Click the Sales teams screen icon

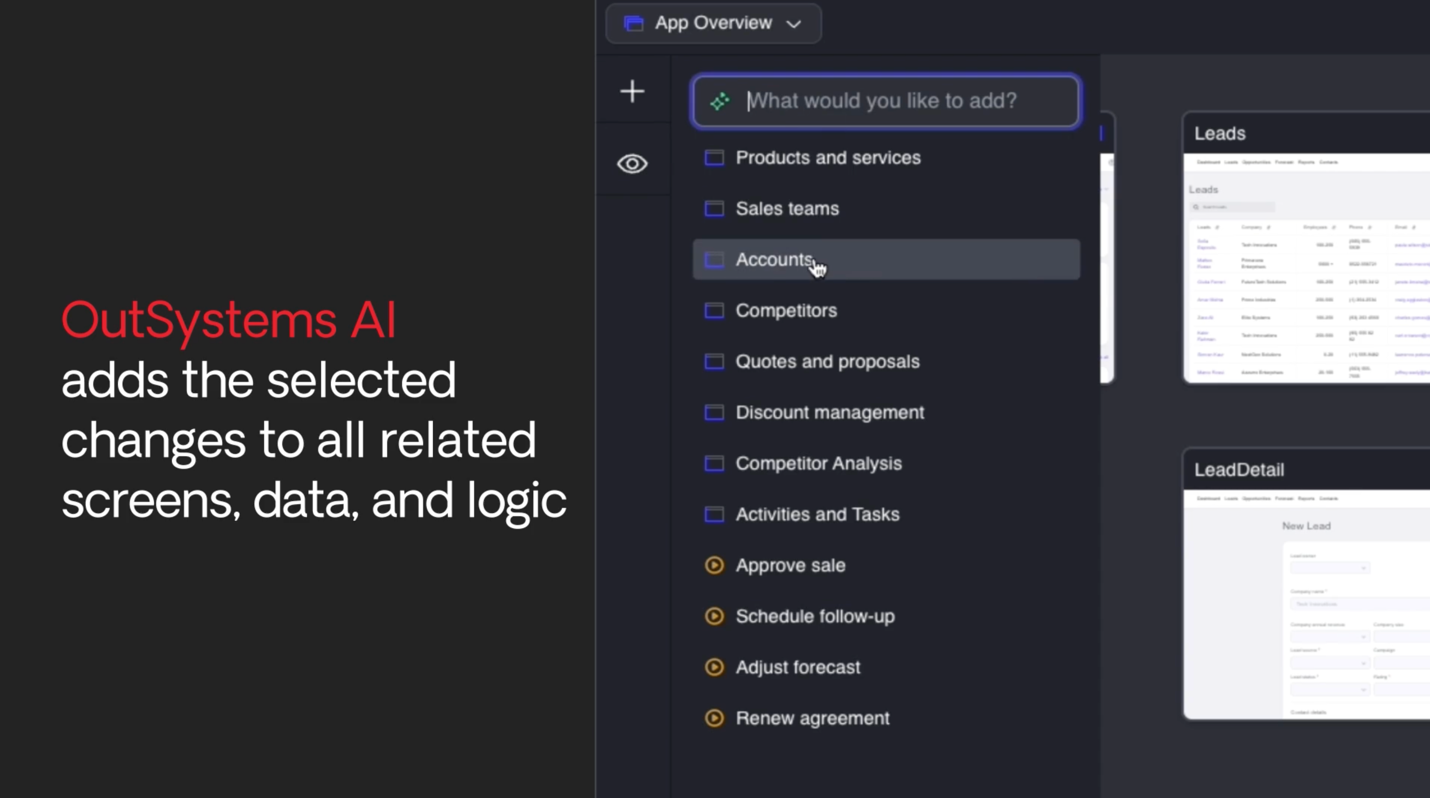tap(714, 209)
